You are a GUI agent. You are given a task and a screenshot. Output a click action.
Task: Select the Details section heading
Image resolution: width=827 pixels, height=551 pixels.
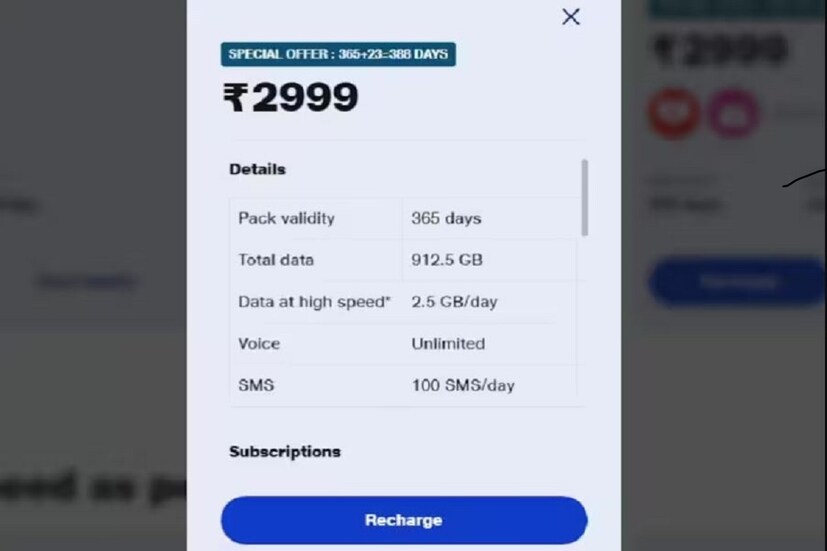257,169
